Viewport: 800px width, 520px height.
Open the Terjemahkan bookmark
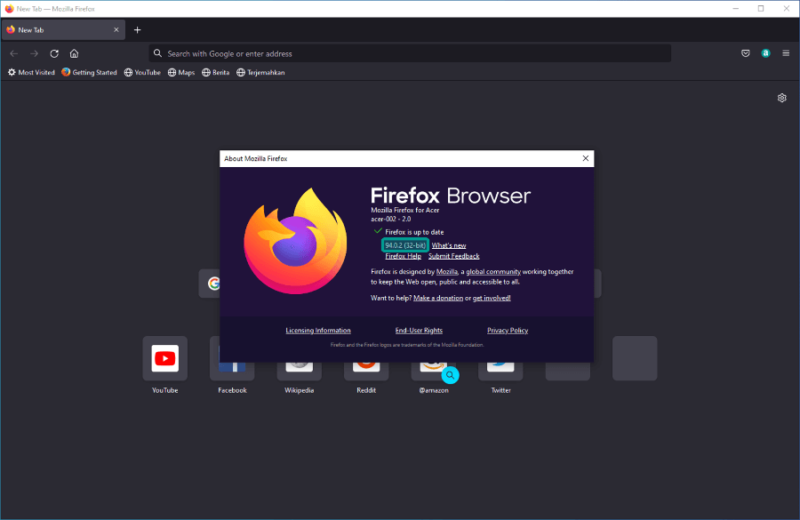click(261, 72)
